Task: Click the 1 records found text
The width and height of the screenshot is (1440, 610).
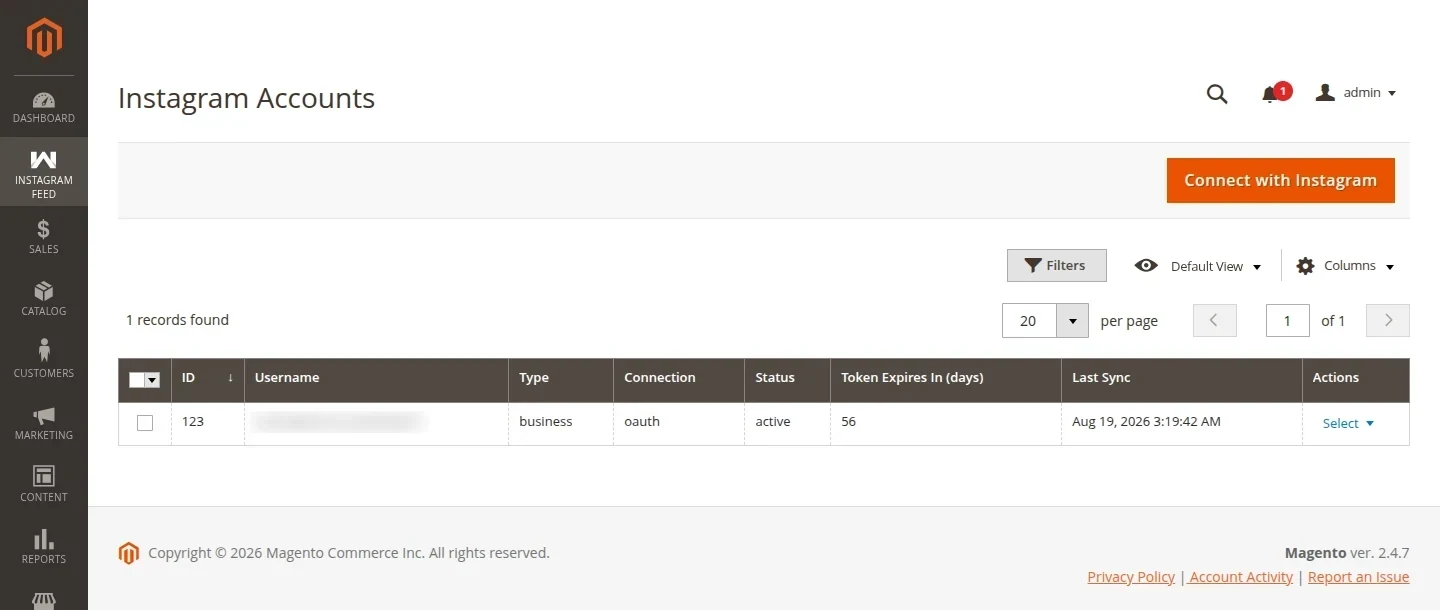Action: click(x=177, y=320)
